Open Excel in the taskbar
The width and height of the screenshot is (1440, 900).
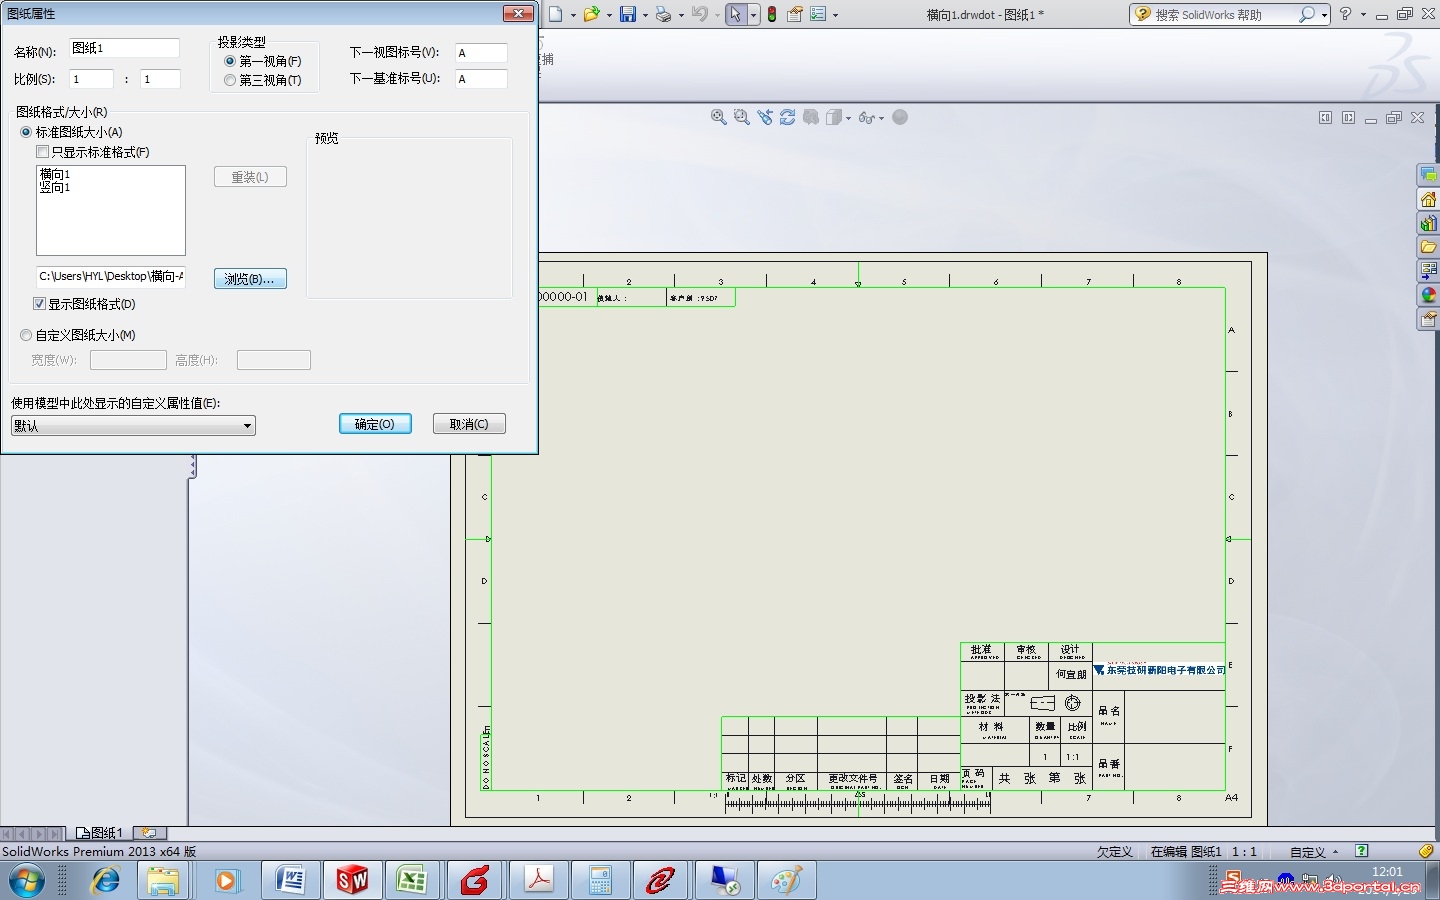[413, 881]
